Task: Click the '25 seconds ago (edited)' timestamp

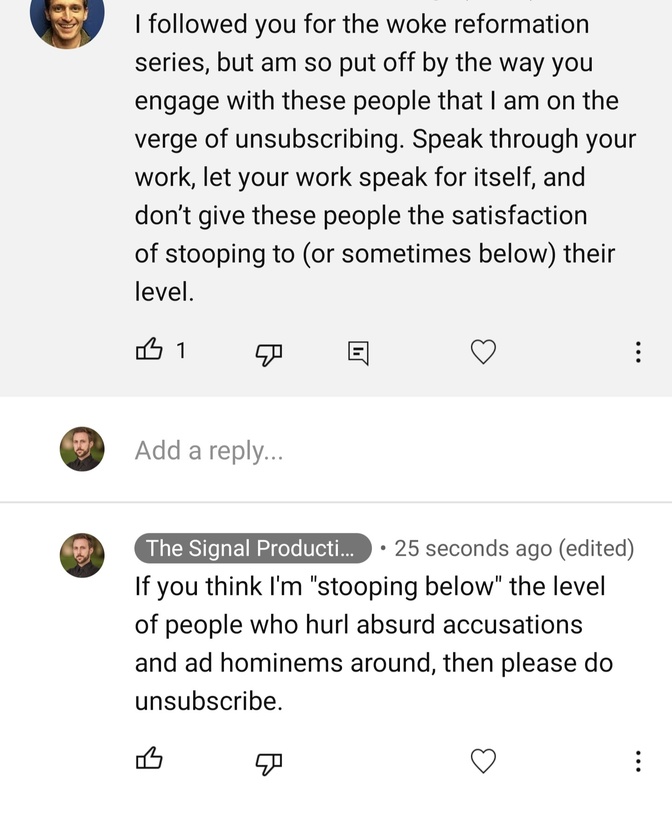Action: tap(514, 548)
